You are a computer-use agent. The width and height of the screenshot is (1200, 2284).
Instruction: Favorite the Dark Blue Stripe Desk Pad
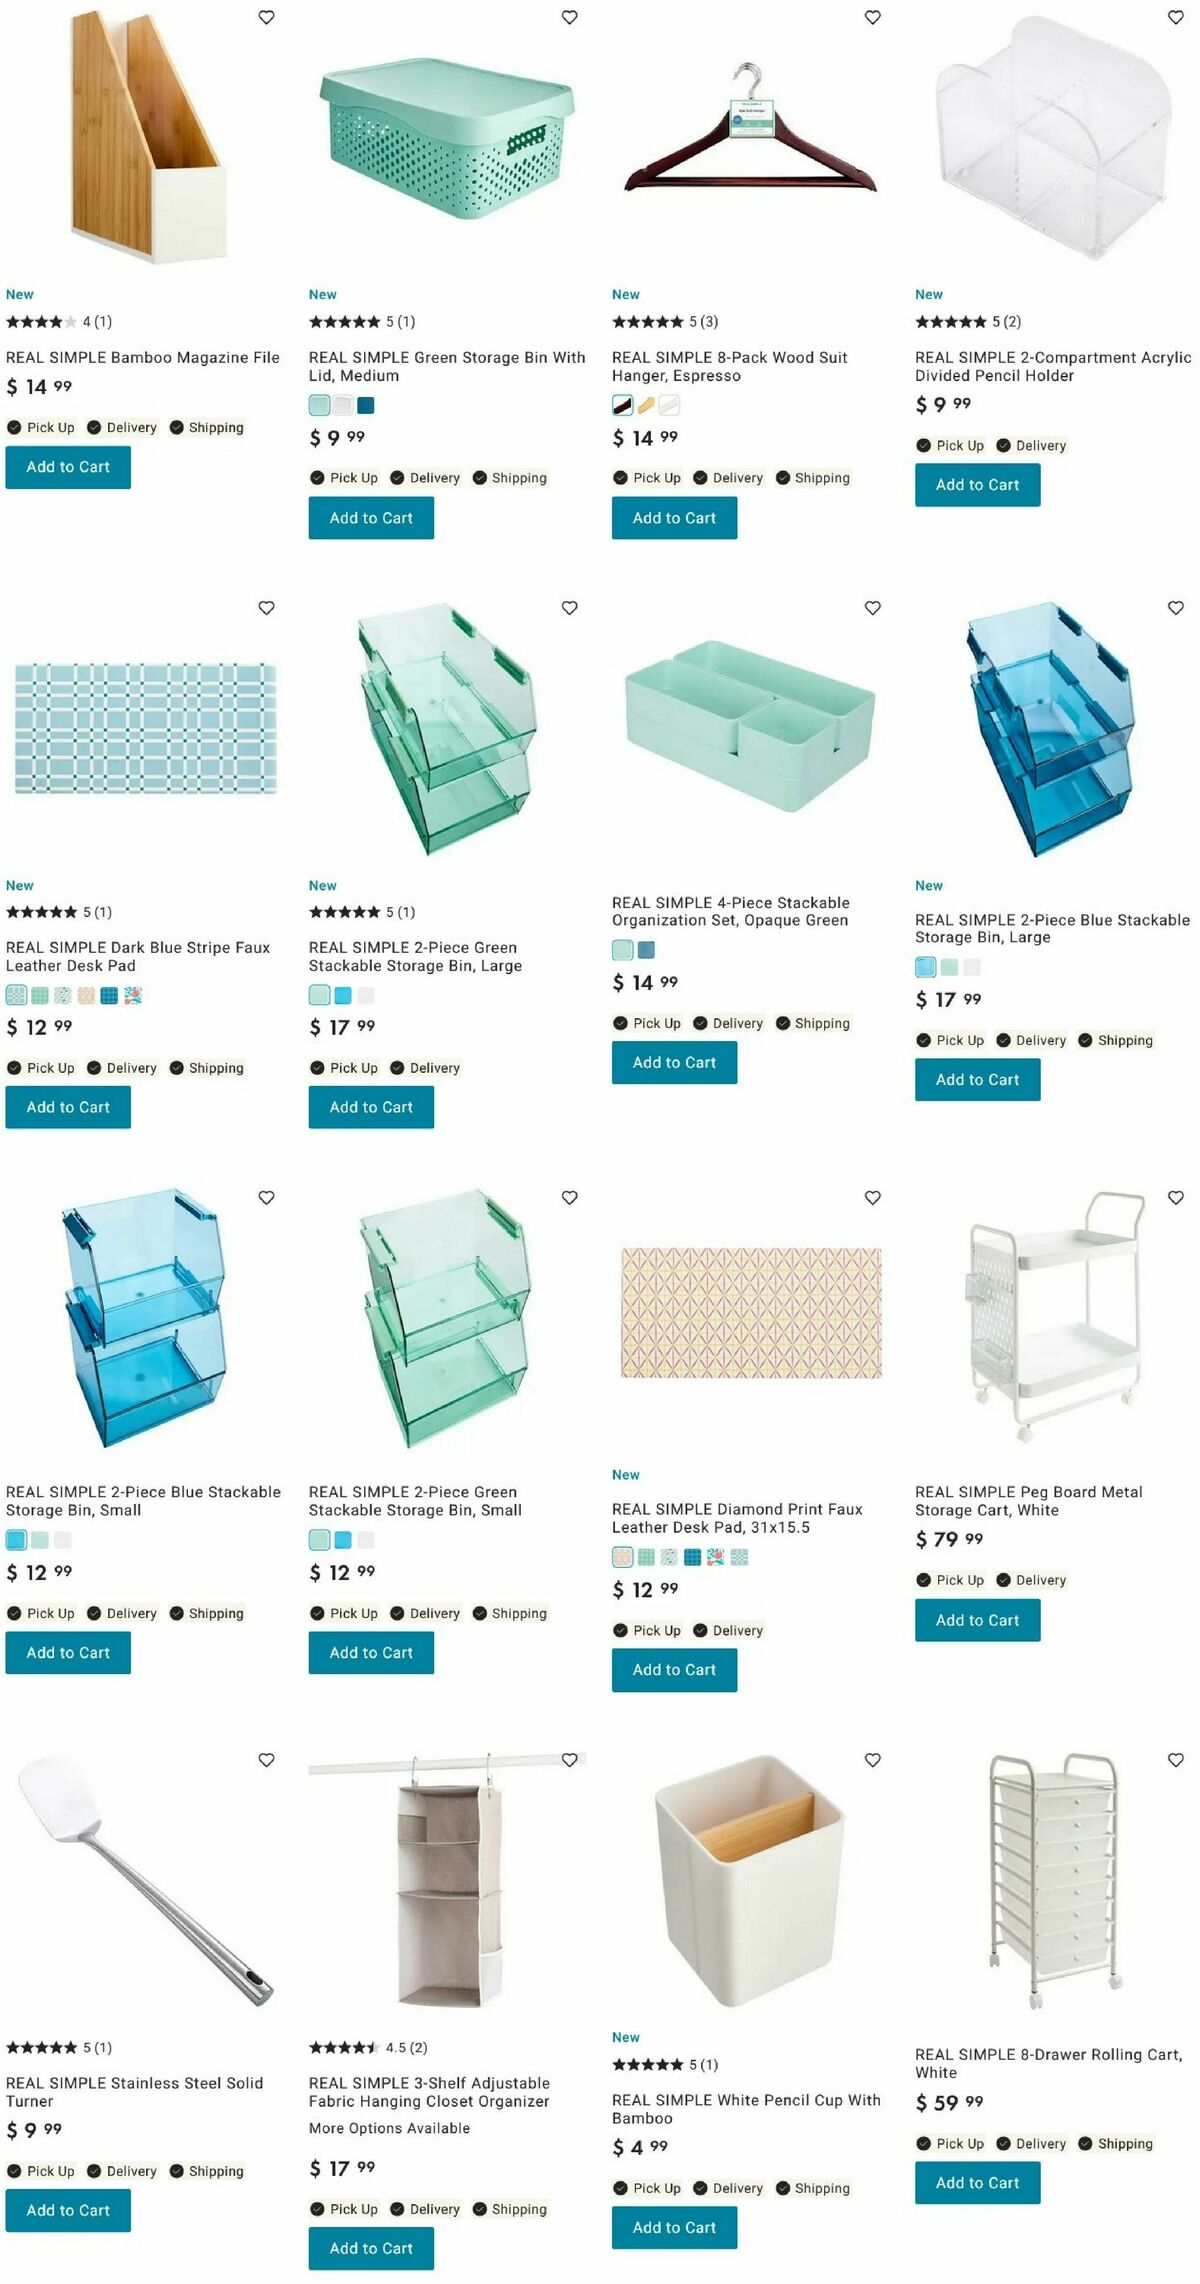tap(266, 608)
